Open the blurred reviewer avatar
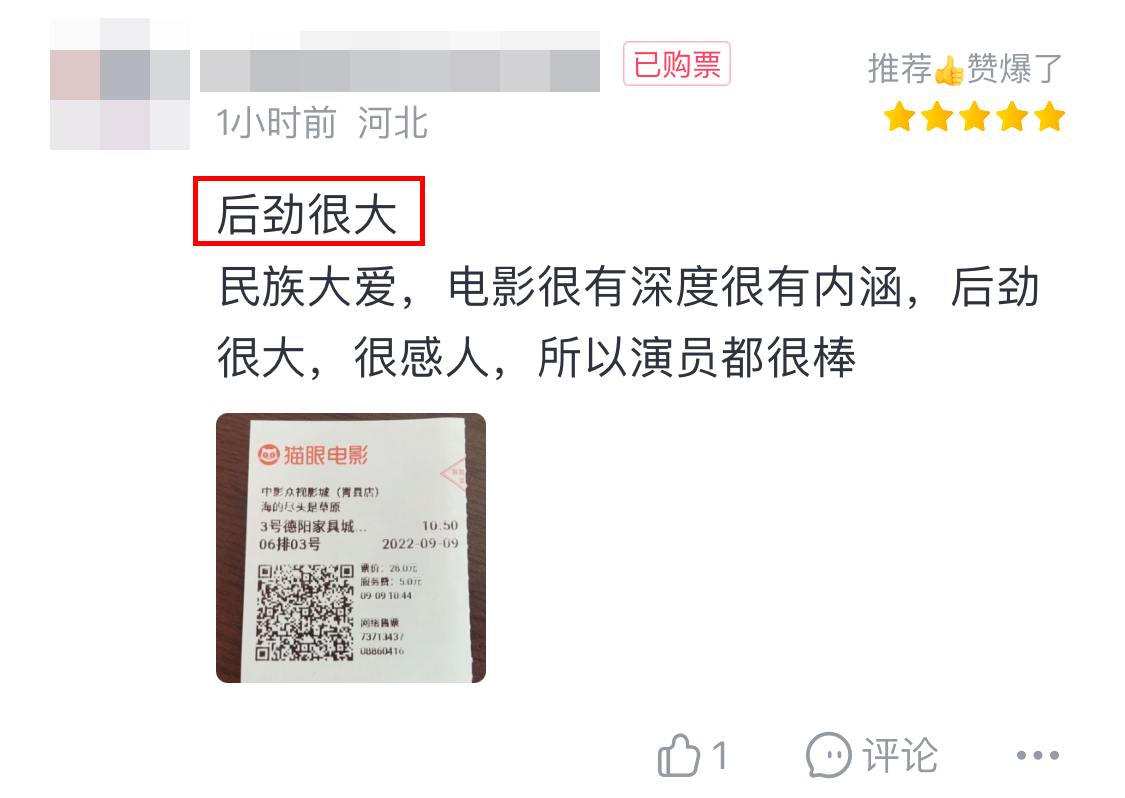The height and width of the screenshot is (798, 1125). [x=120, y=84]
